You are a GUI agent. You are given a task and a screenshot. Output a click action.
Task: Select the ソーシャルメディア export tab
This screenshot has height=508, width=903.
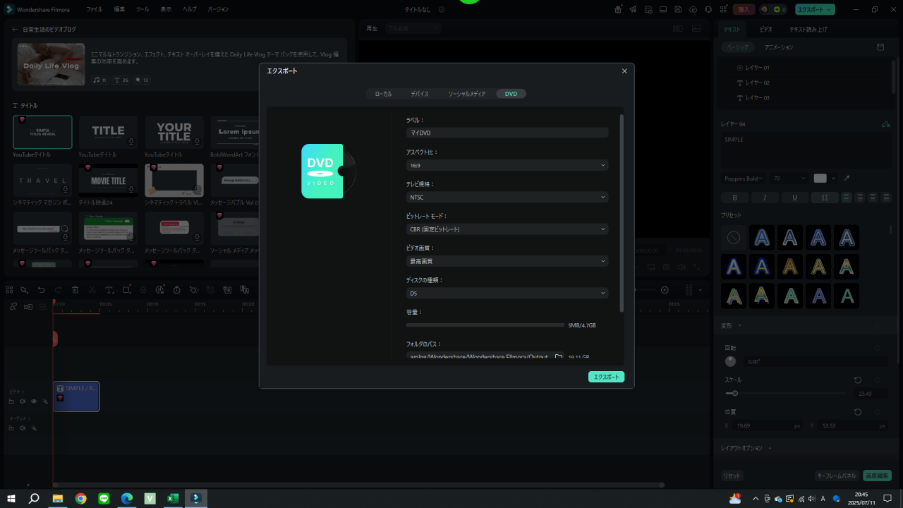tap(466, 93)
